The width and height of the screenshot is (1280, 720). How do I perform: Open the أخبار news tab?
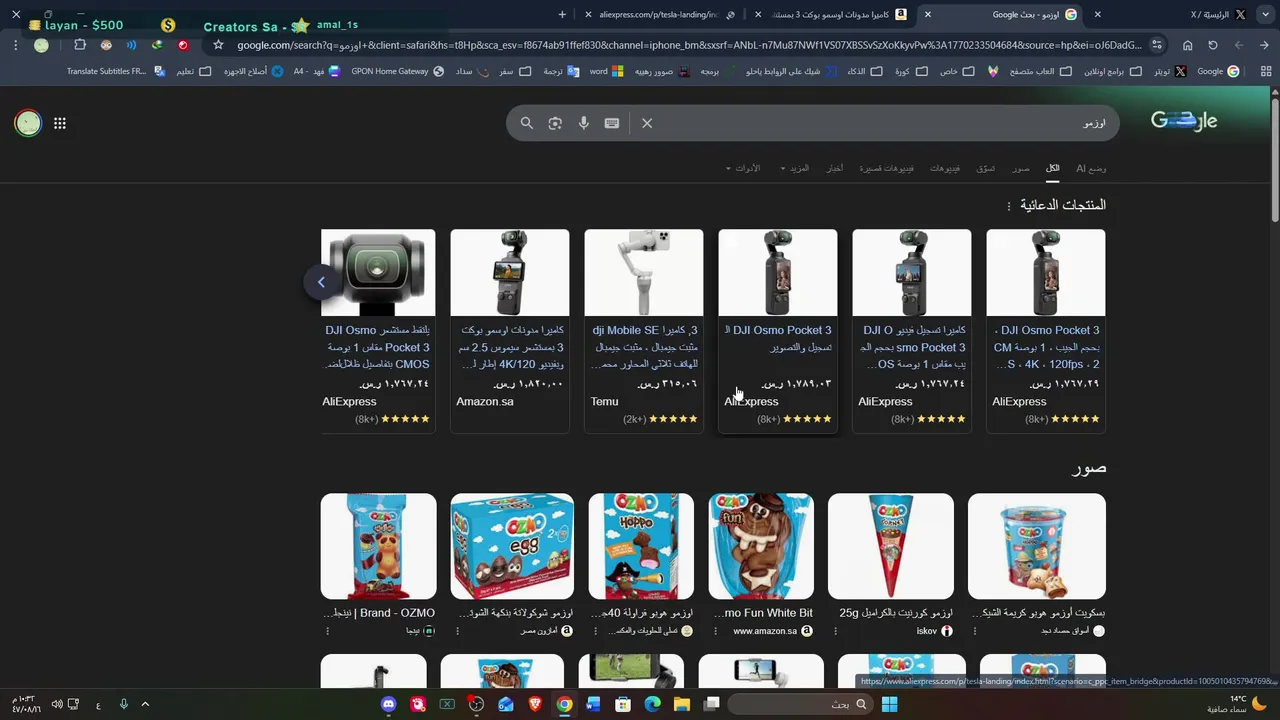pyautogui.click(x=834, y=168)
